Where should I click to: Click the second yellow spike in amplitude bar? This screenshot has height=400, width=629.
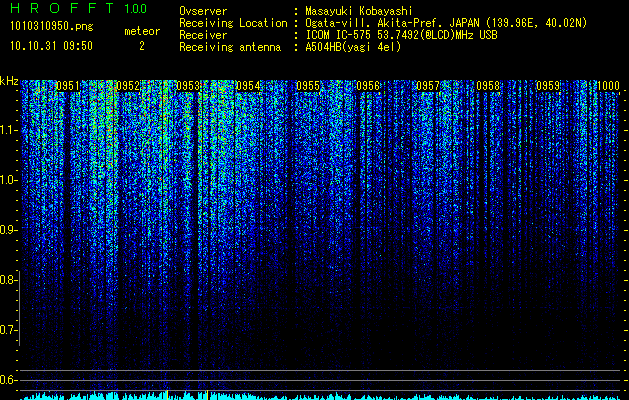pyautogui.click(x=207, y=395)
